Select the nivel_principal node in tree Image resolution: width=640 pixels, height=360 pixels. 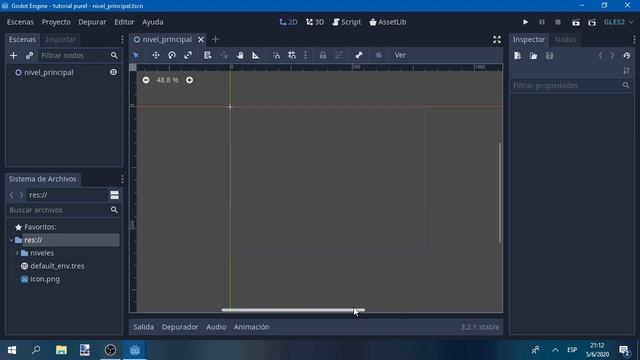(49, 73)
